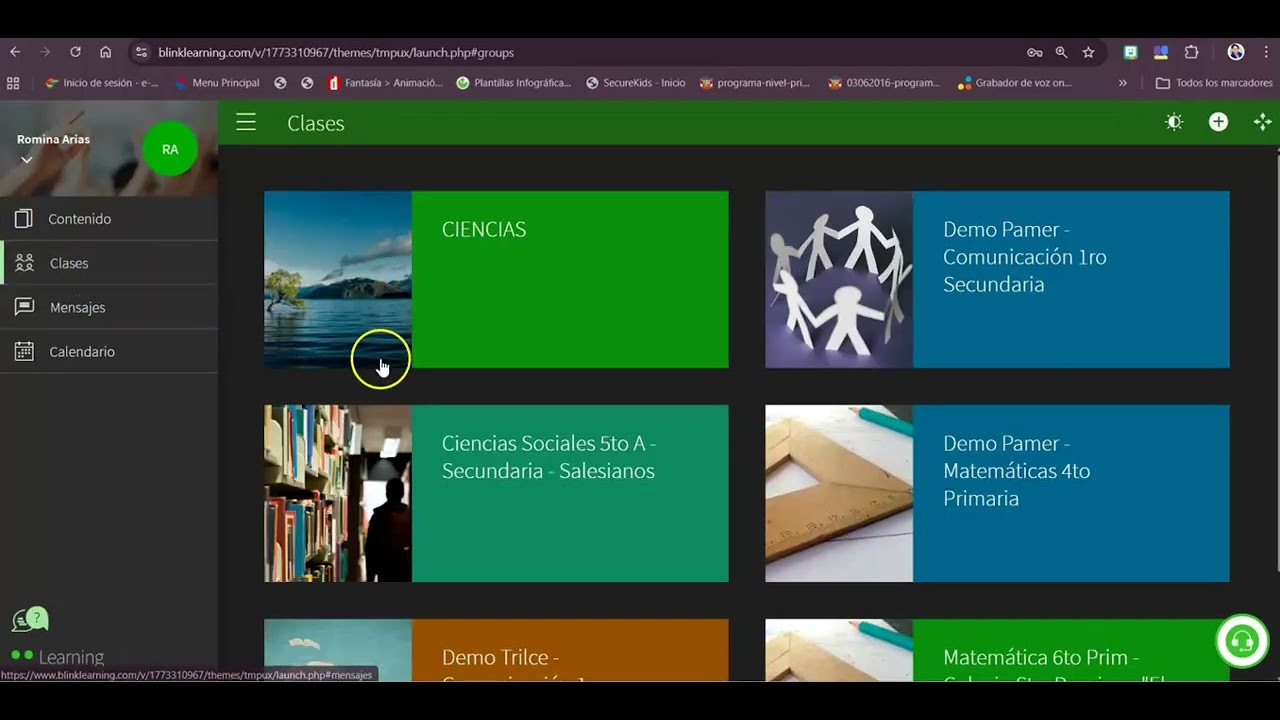Viewport: 1280px width, 720px height.
Task: Reload the page with refresh icon
Action: tap(75, 52)
